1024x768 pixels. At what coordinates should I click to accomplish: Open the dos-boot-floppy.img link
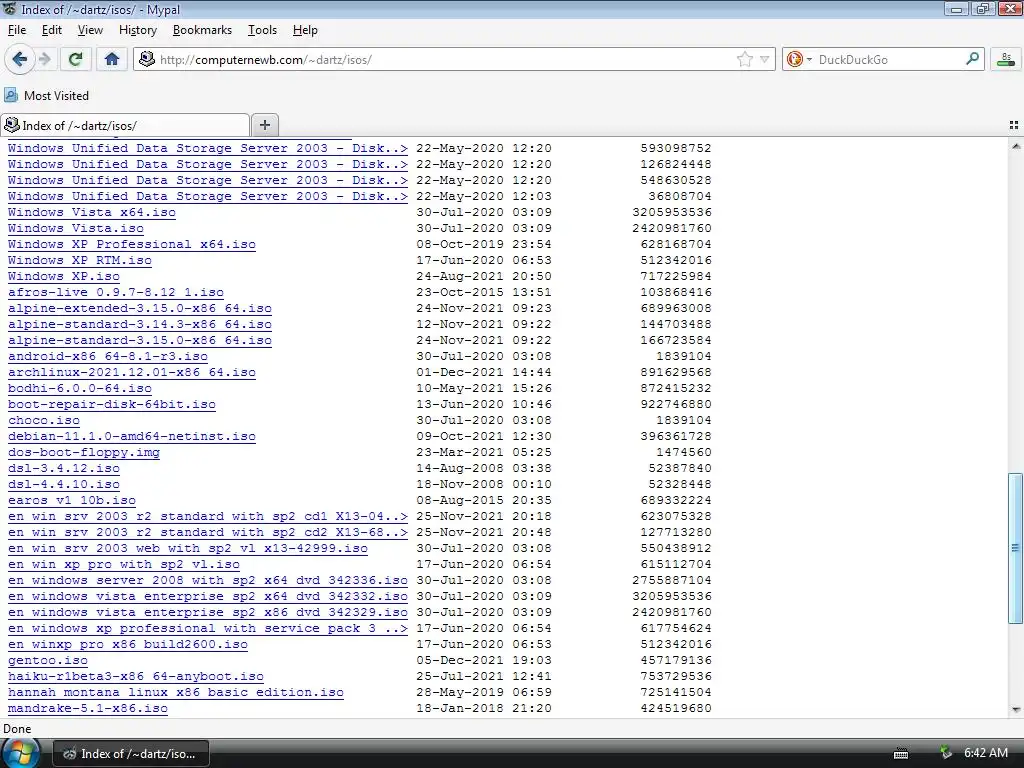coord(84,453)
